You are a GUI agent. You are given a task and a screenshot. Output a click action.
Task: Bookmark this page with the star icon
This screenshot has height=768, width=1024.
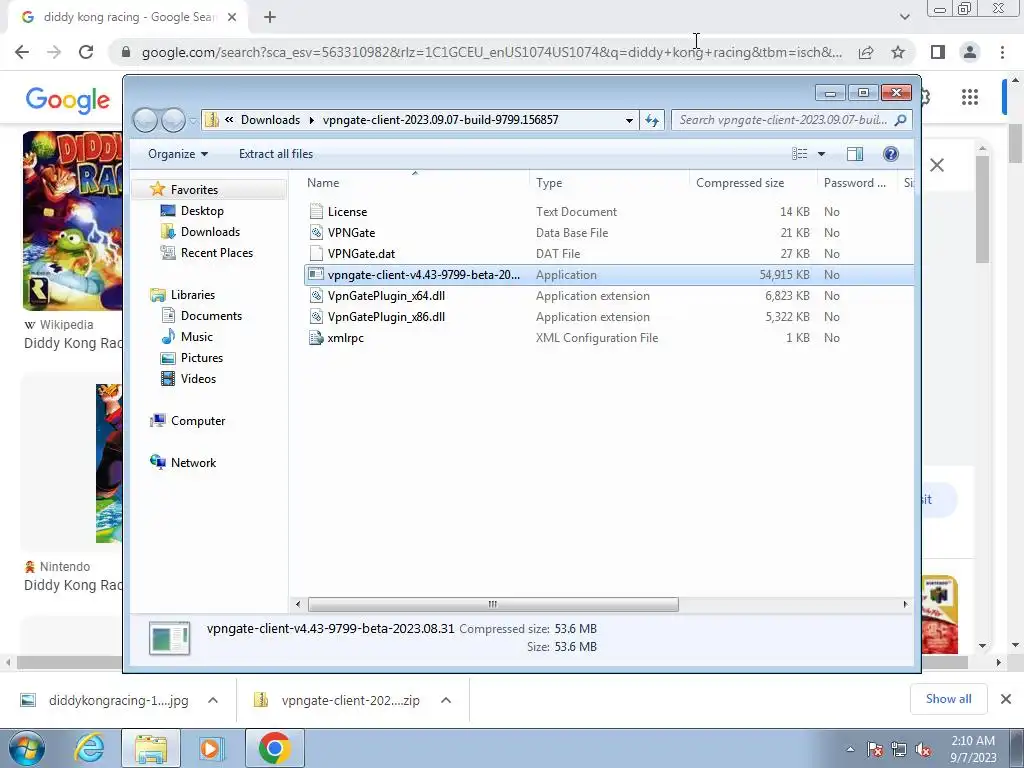coord(899,52)
